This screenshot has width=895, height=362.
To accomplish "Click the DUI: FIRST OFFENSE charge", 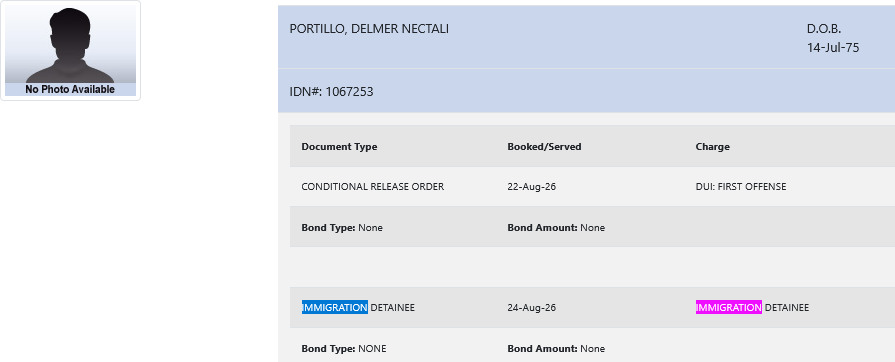I will pyautogui.click(x=741, y=187).
